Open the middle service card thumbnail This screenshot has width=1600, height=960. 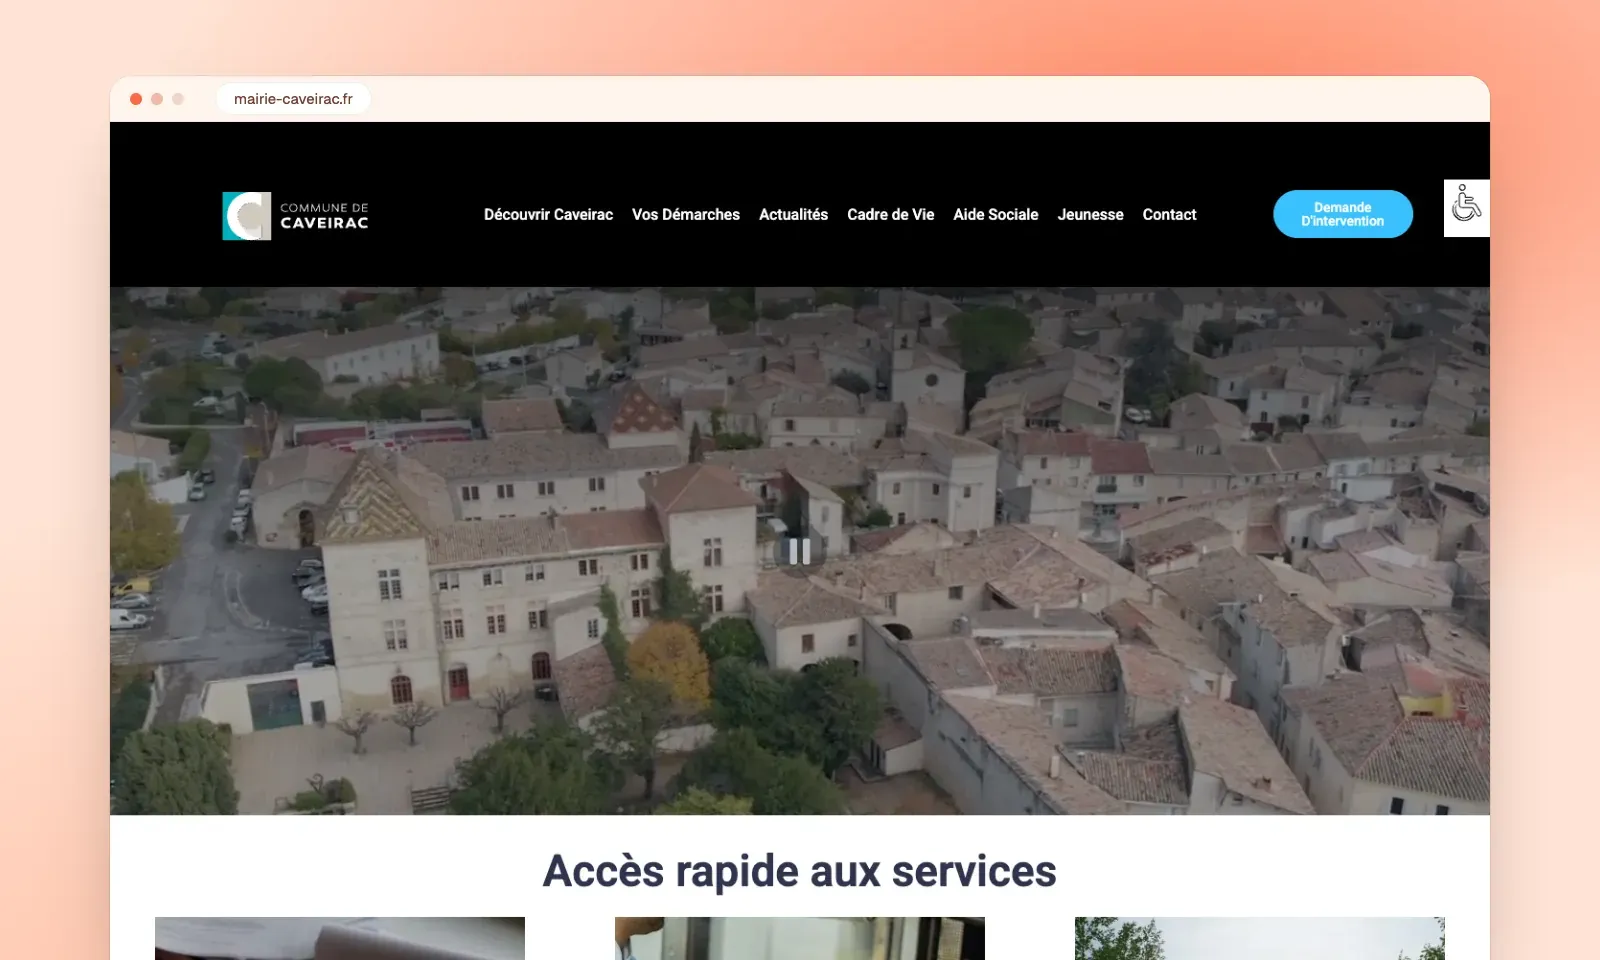click(800, 938)
